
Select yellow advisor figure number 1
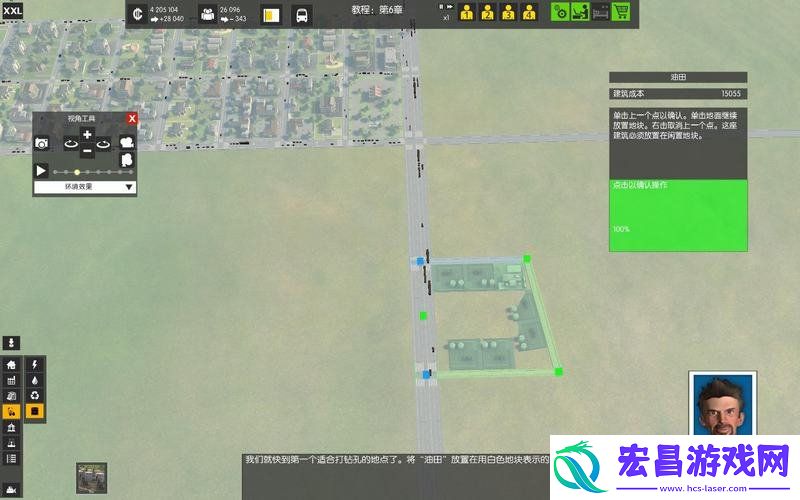point(466,12)
